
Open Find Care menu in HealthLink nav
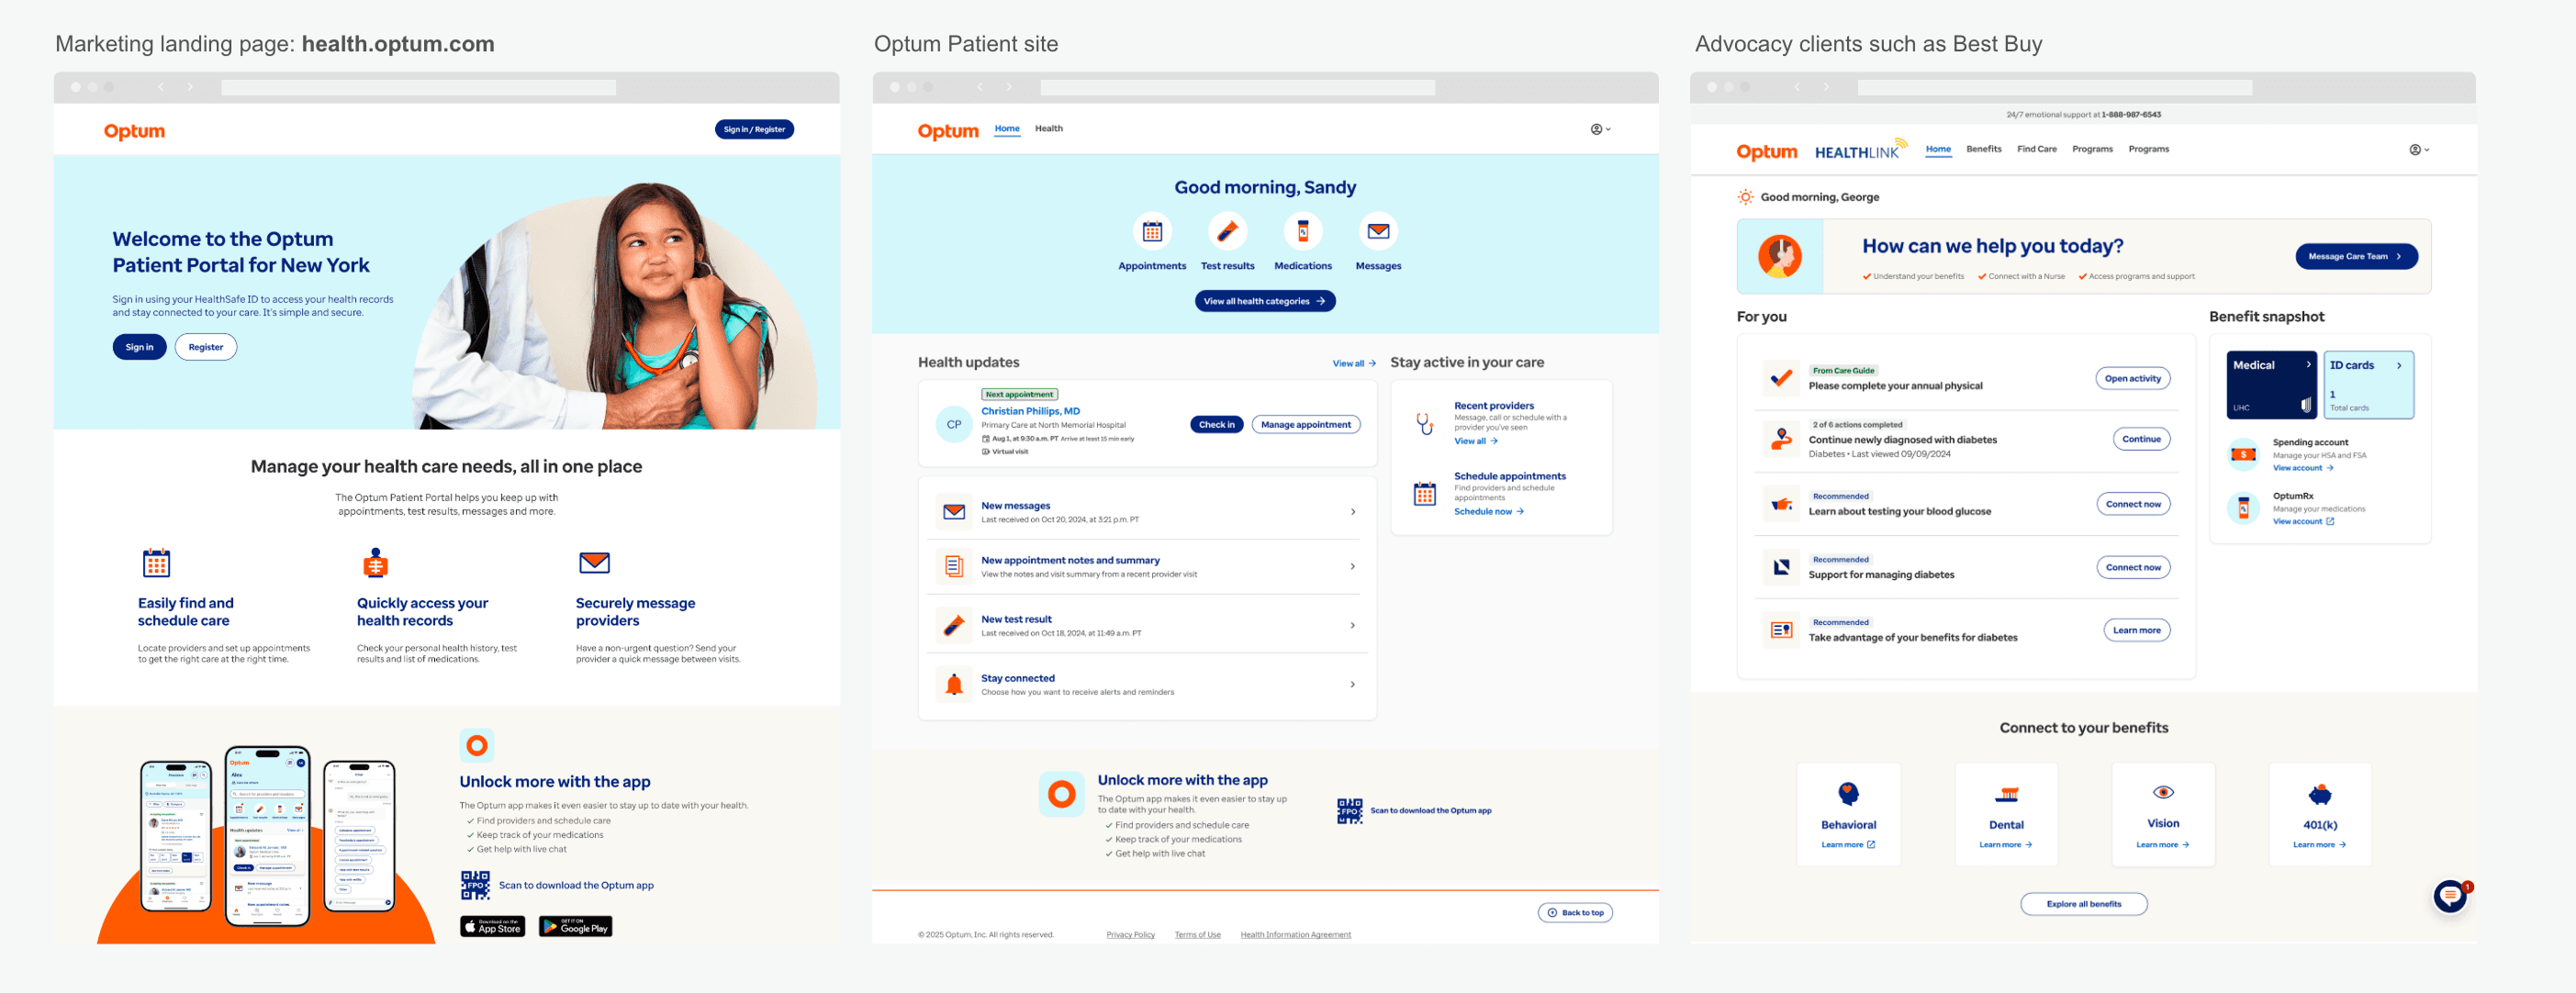(x=2036, y=149)
